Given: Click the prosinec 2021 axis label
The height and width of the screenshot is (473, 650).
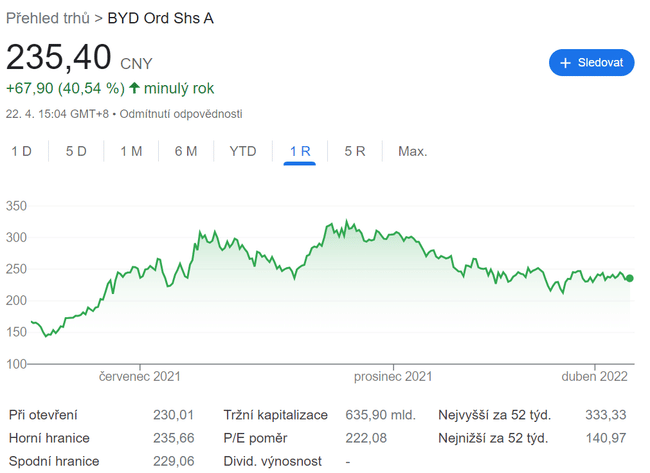Looking at the screenshot, I should 393,377.
